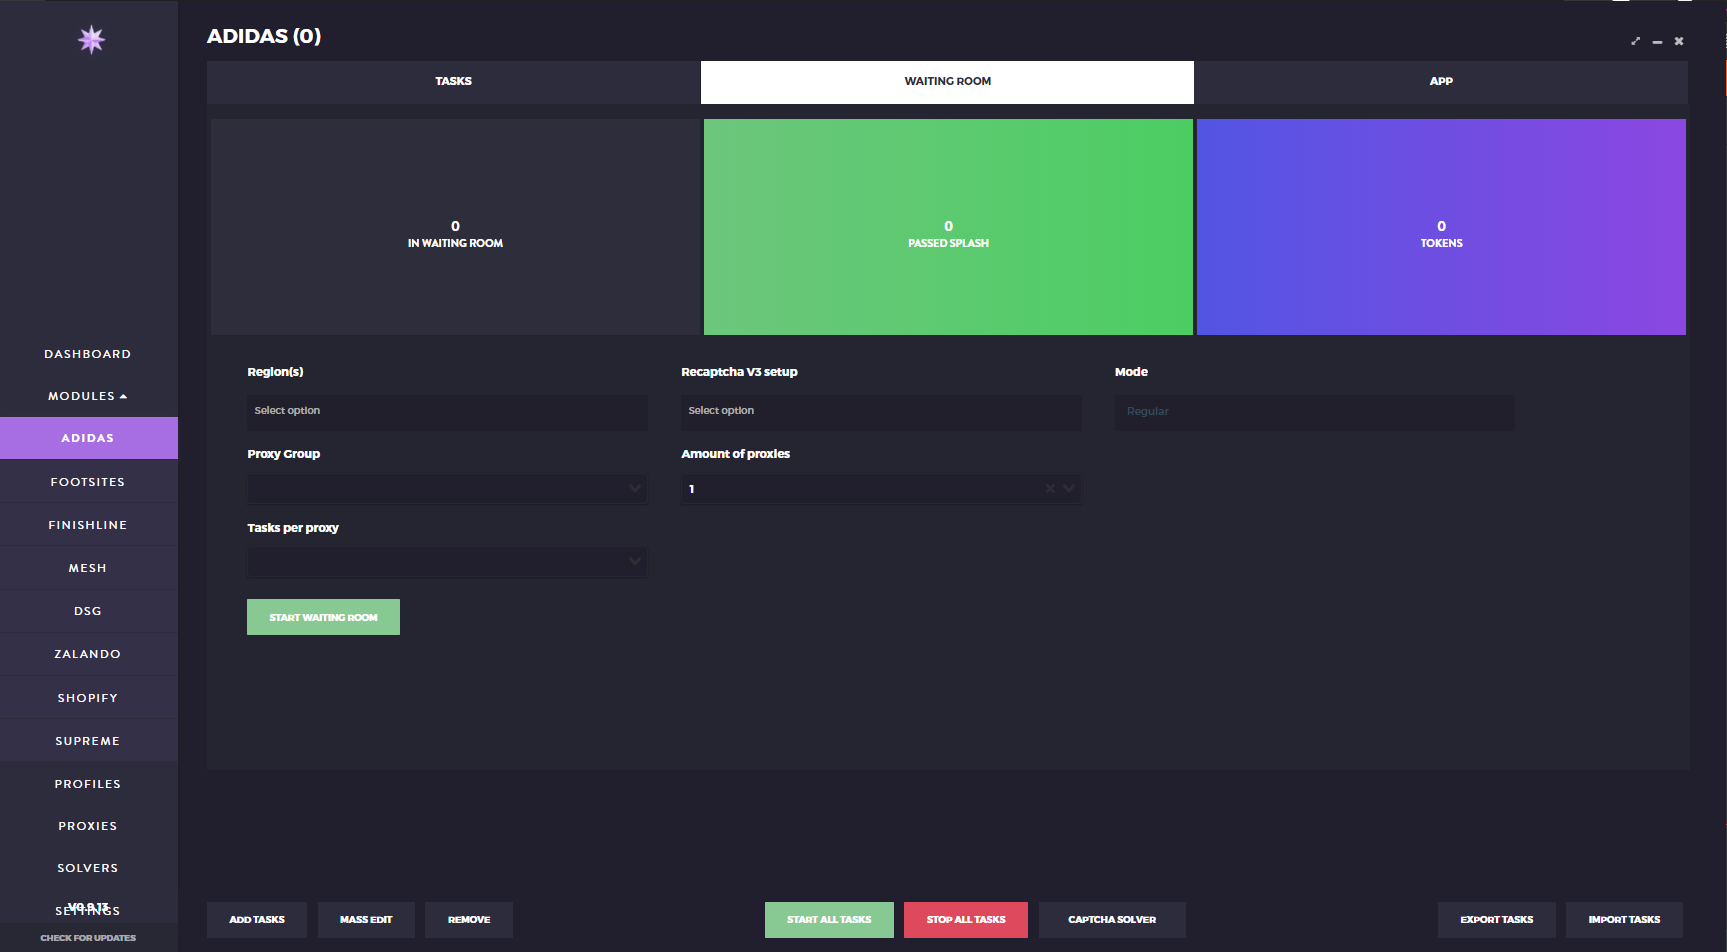Click the green Passed Splash card
This screenshot has height=952, width=1727.
948,227
